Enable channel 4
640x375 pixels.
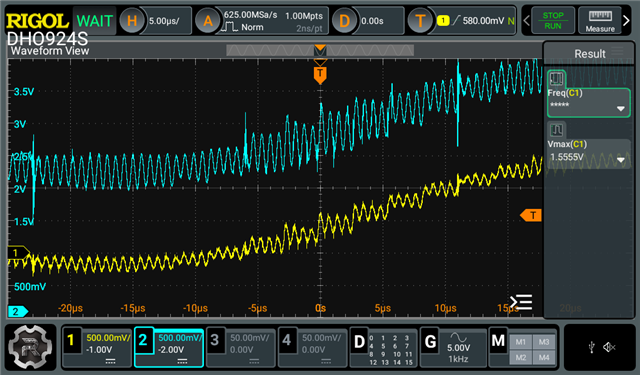(x=287, y=340)
